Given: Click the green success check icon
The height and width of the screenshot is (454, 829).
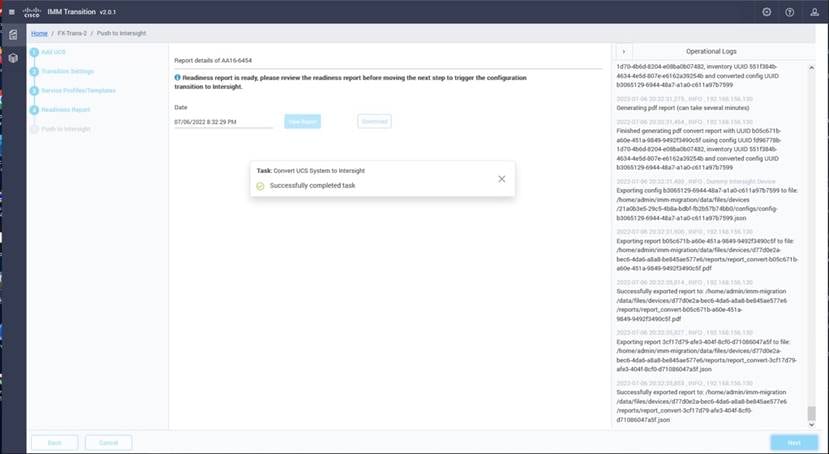Looking at the screenshot, I should [260, 186].
